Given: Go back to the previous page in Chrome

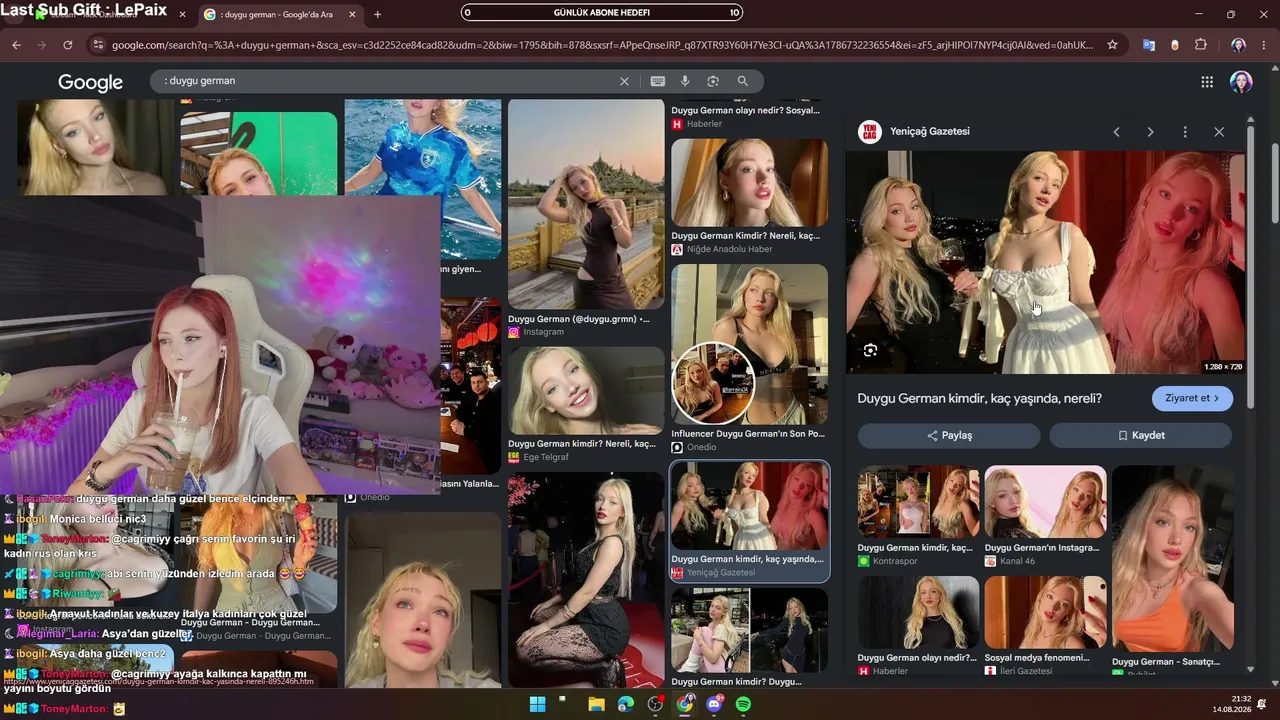Looking at the screenshot, I should (x=16, y=45).
